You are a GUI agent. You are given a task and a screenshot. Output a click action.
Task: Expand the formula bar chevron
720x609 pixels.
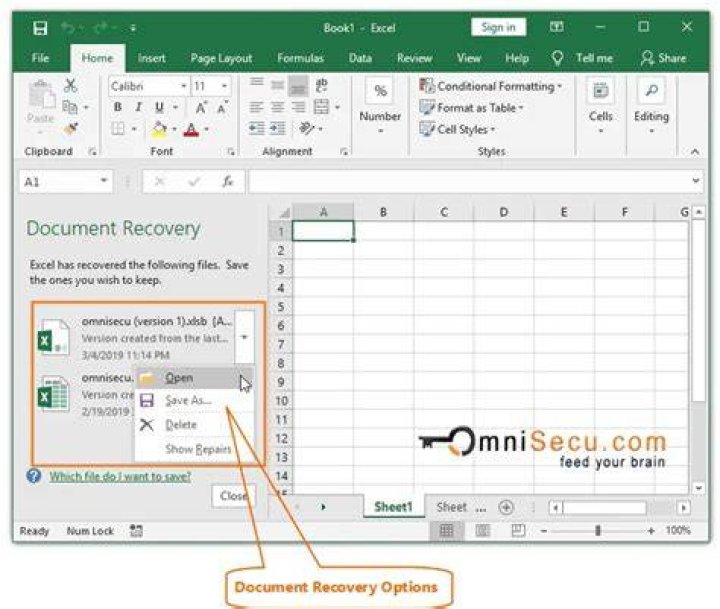(x=696, y=181)
